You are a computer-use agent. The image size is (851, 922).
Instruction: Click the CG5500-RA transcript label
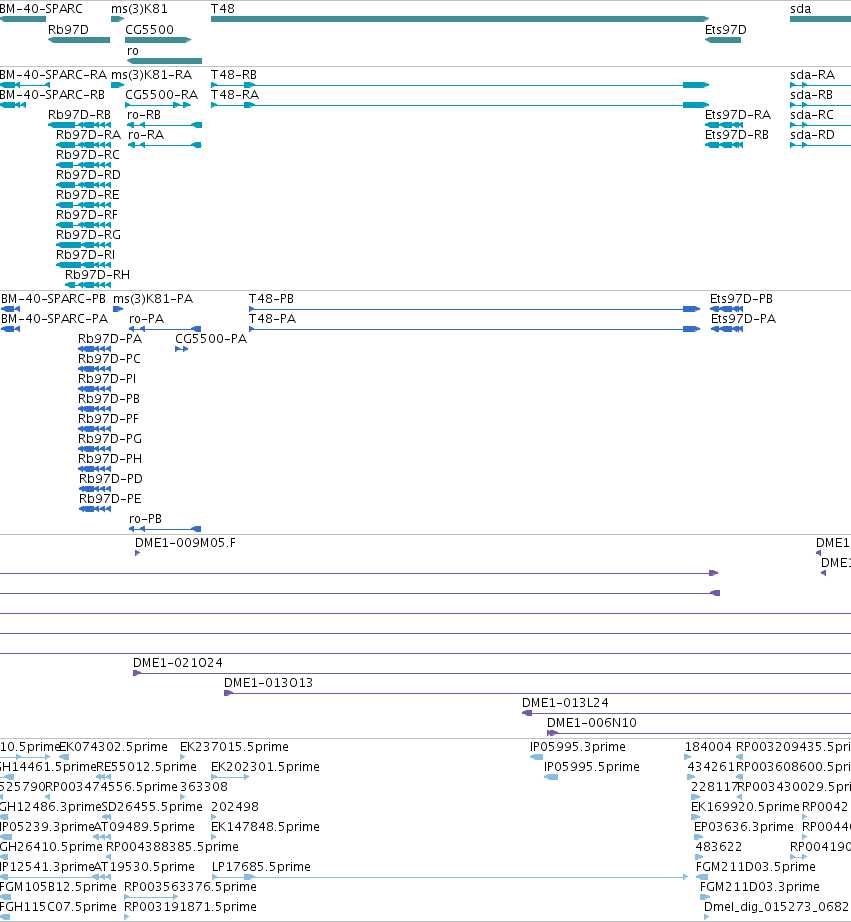162,95
